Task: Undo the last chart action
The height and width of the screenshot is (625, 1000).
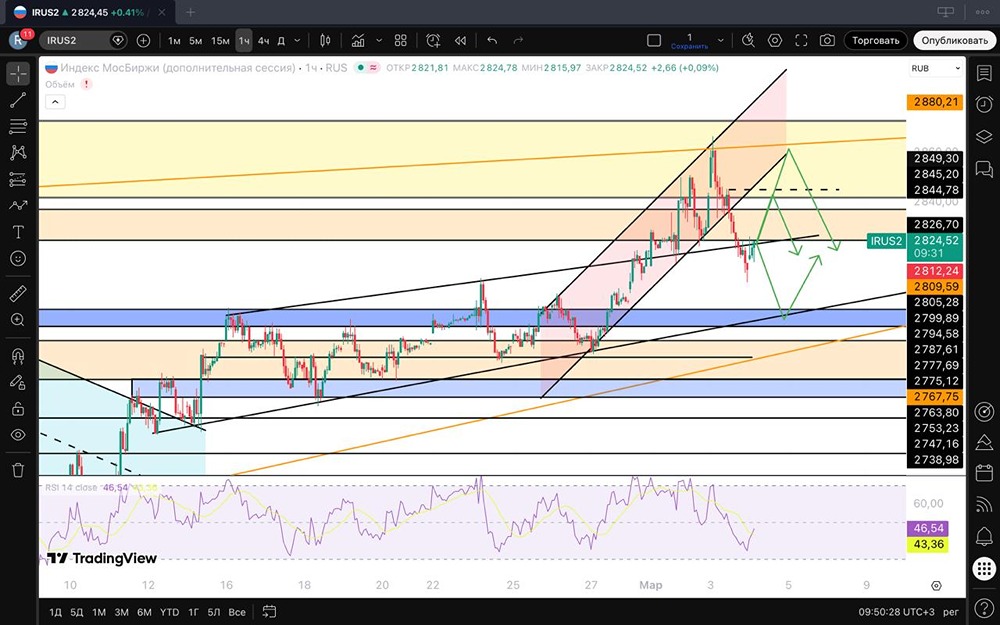Action: 492,41
